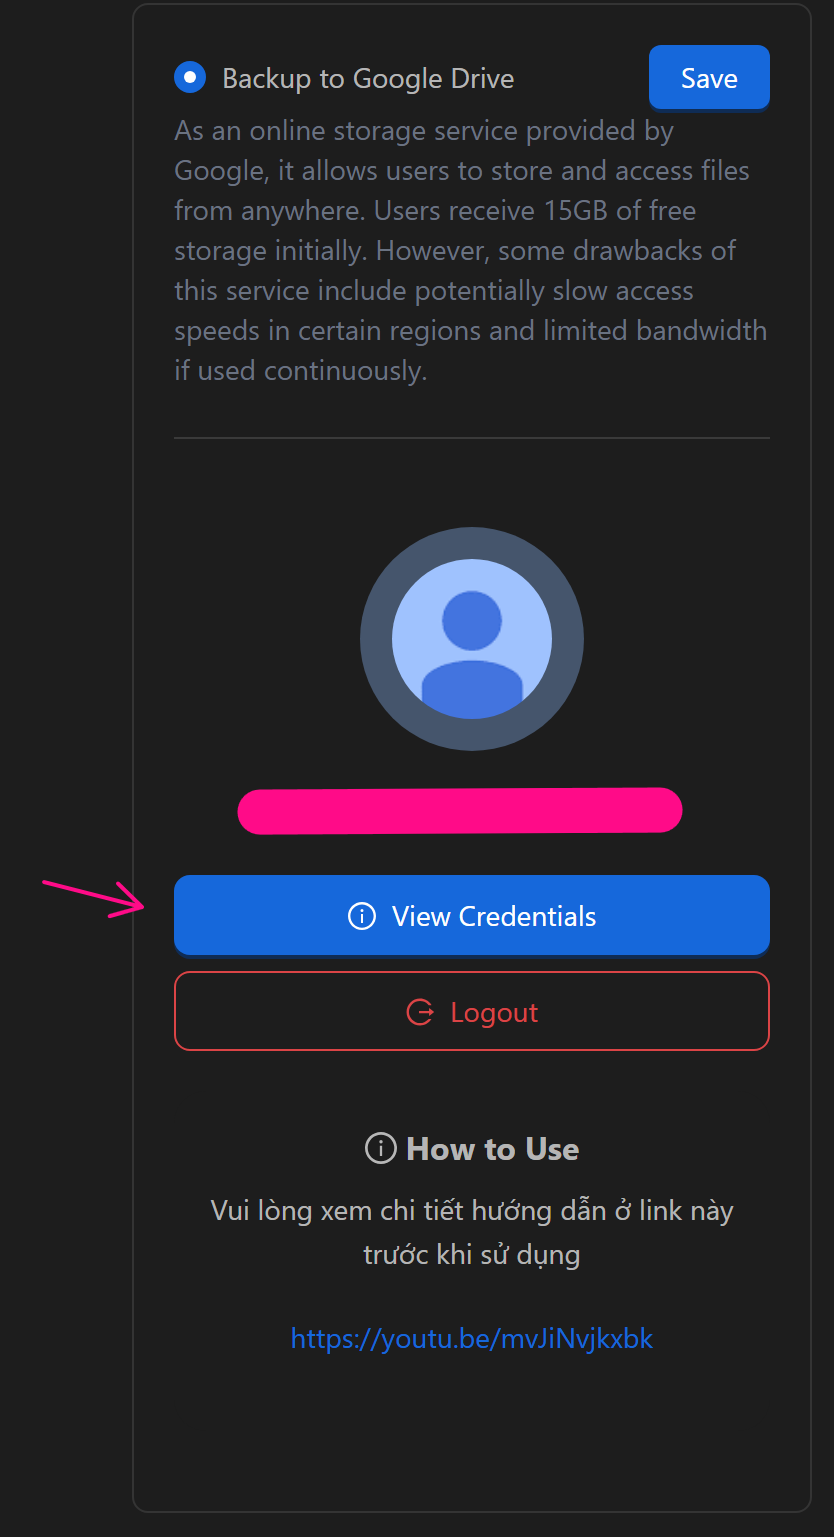The width and height of the screenshot is (834, 1537).
Task: Open the youtu.be tutorial link
Action: tap(471, 1338)
